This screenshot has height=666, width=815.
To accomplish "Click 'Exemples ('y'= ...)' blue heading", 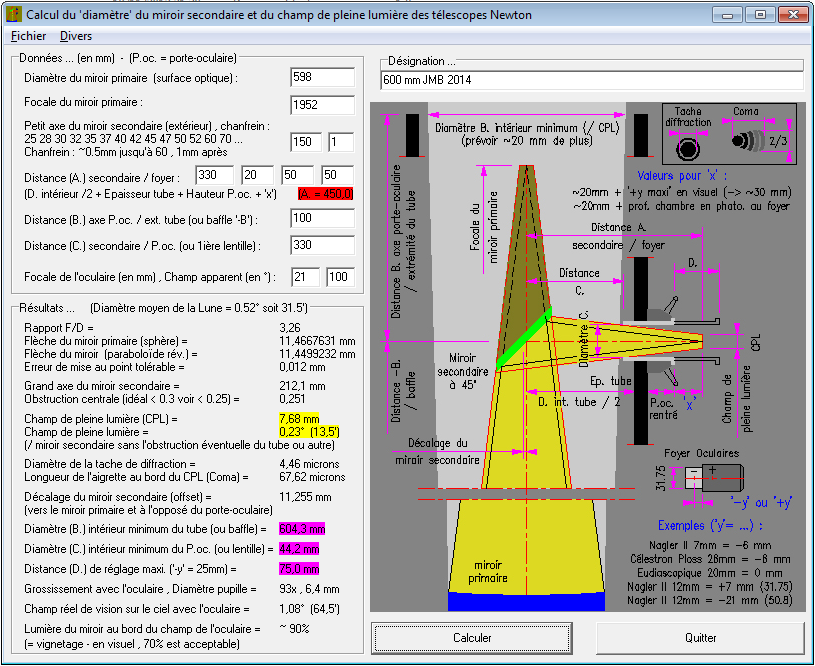I will pos(709,526).
